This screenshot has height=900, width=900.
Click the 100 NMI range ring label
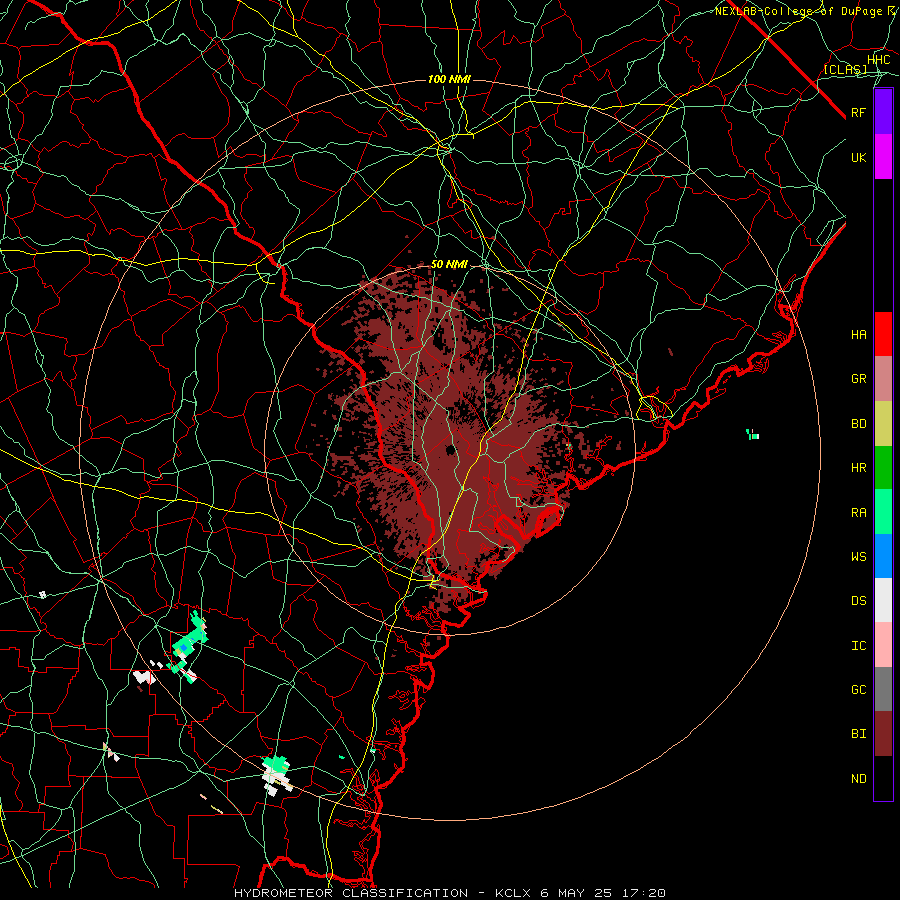tap(449, 79)
